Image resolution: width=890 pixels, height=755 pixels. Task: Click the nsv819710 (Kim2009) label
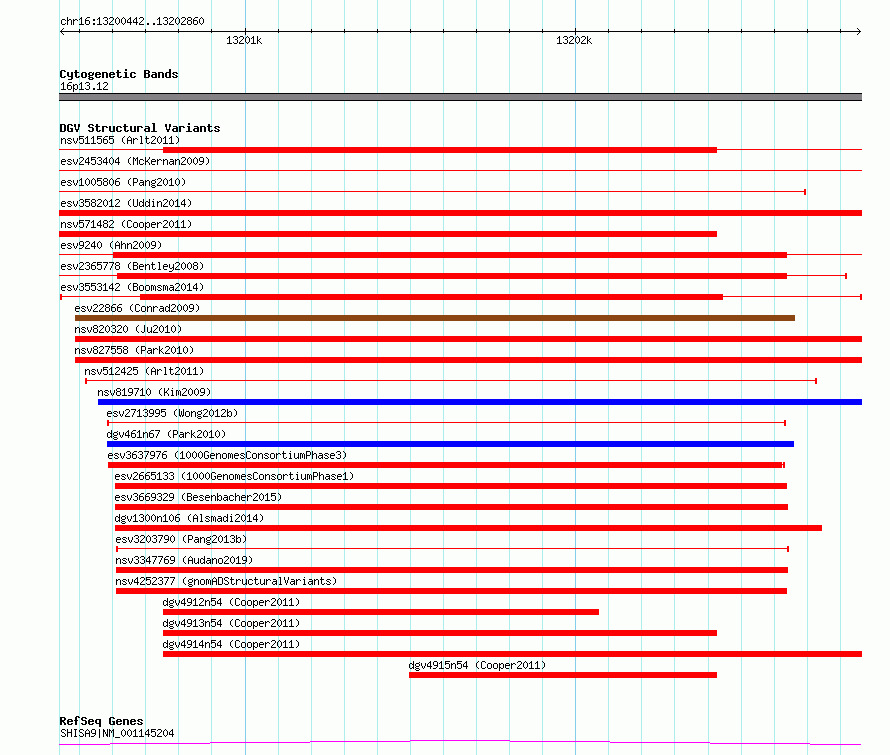click(154, 392)
